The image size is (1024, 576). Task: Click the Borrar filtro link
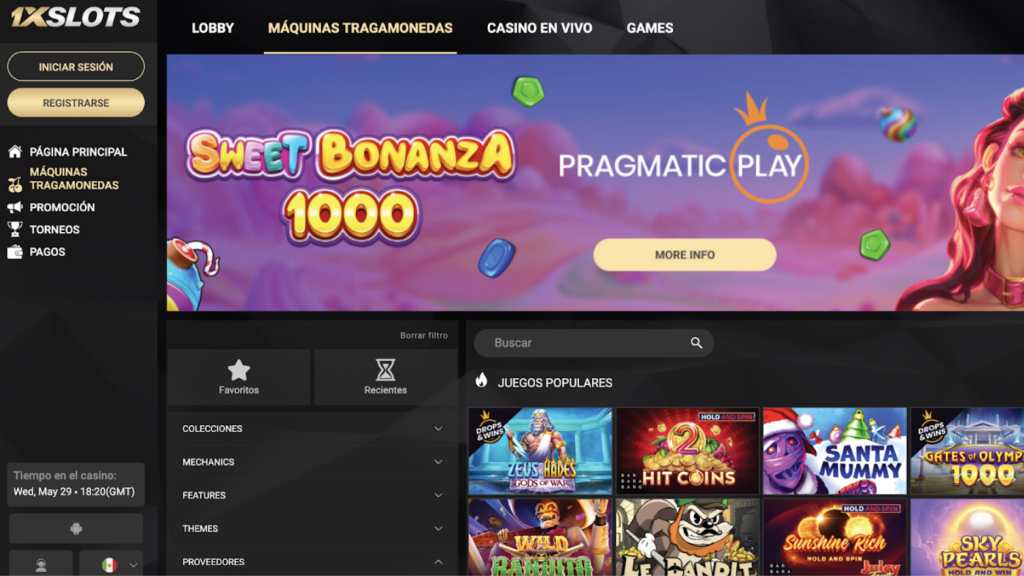424,335
